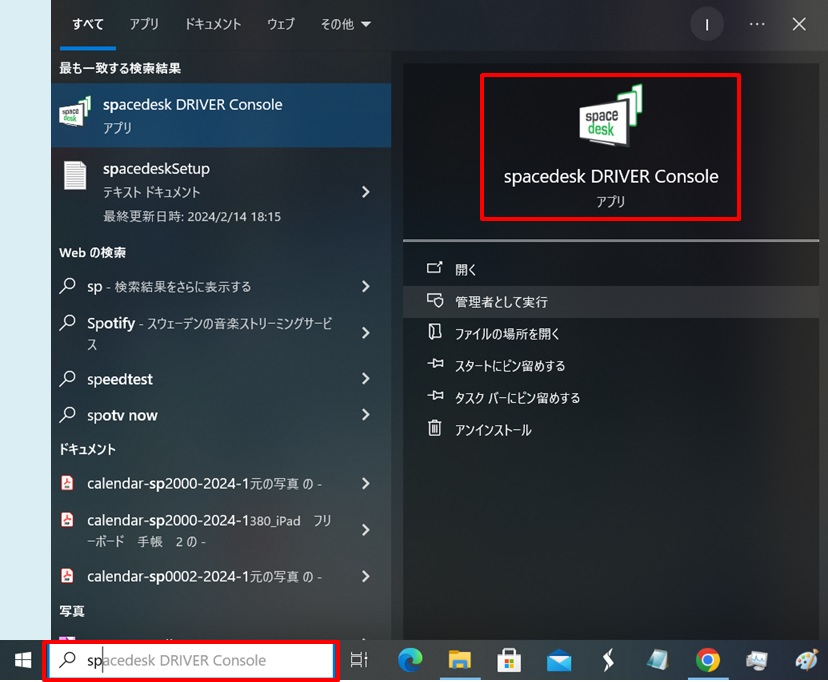Click the uninstall trash can icon
828x682 pixels.
[435, 427]
